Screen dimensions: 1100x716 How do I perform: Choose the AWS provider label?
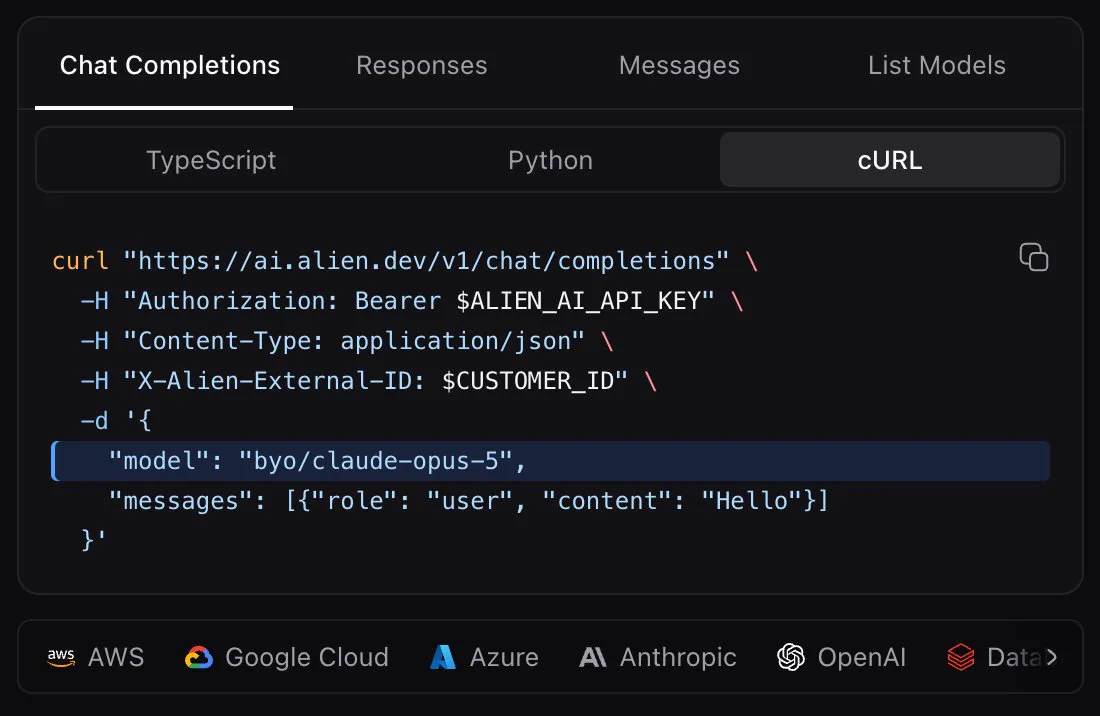click(116, 657)
